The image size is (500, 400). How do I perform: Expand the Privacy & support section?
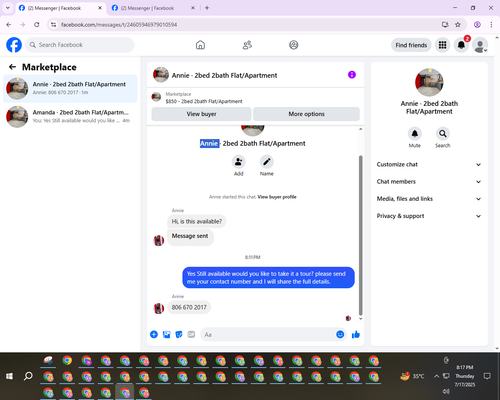pyautogui.click(x=429, y=216)
